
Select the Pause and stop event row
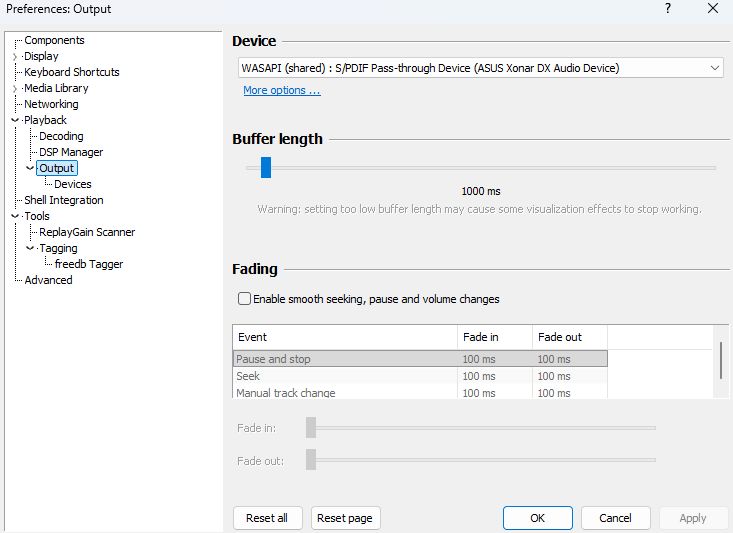(420, 359)
